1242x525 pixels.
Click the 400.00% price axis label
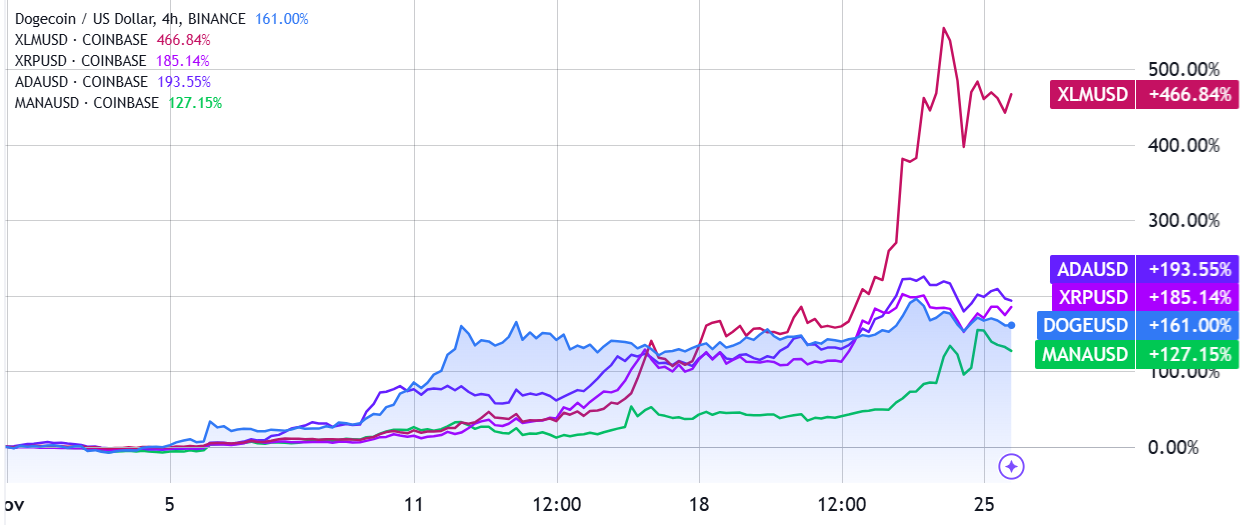1184,145
